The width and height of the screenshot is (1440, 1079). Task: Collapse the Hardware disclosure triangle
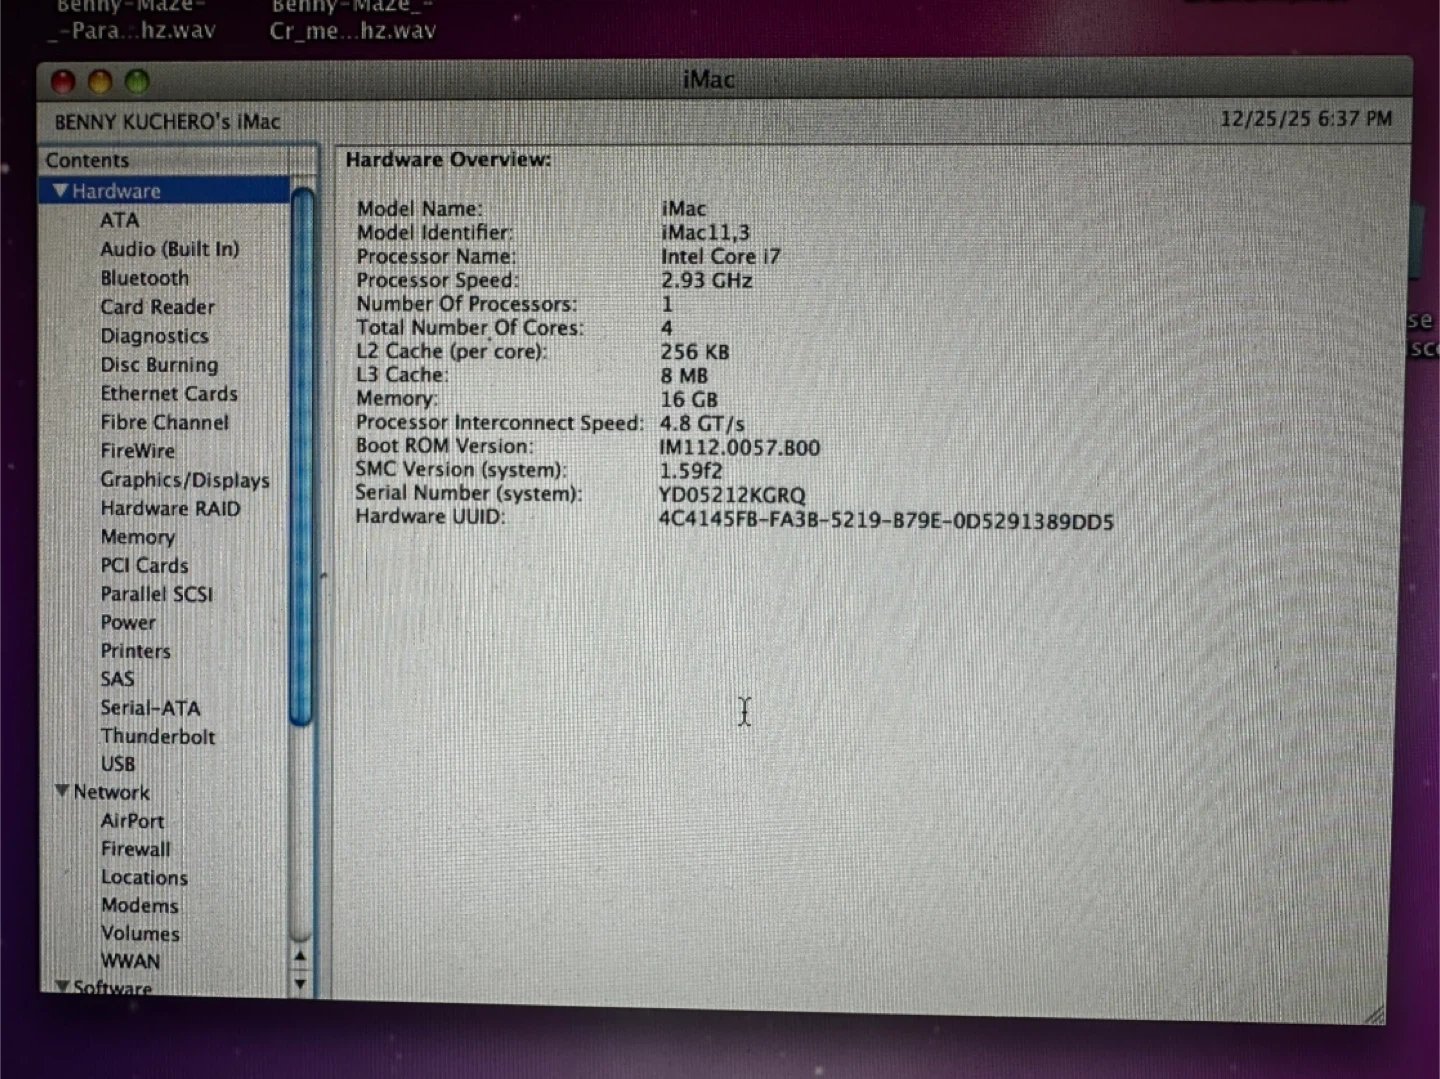[61, 190]
